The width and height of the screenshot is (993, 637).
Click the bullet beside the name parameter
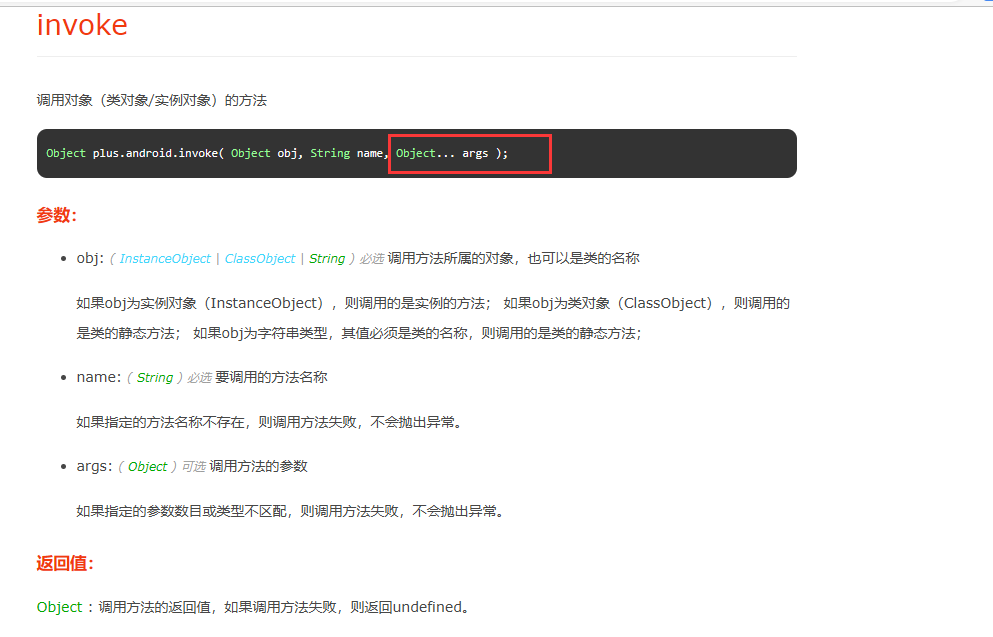(65, 378)
